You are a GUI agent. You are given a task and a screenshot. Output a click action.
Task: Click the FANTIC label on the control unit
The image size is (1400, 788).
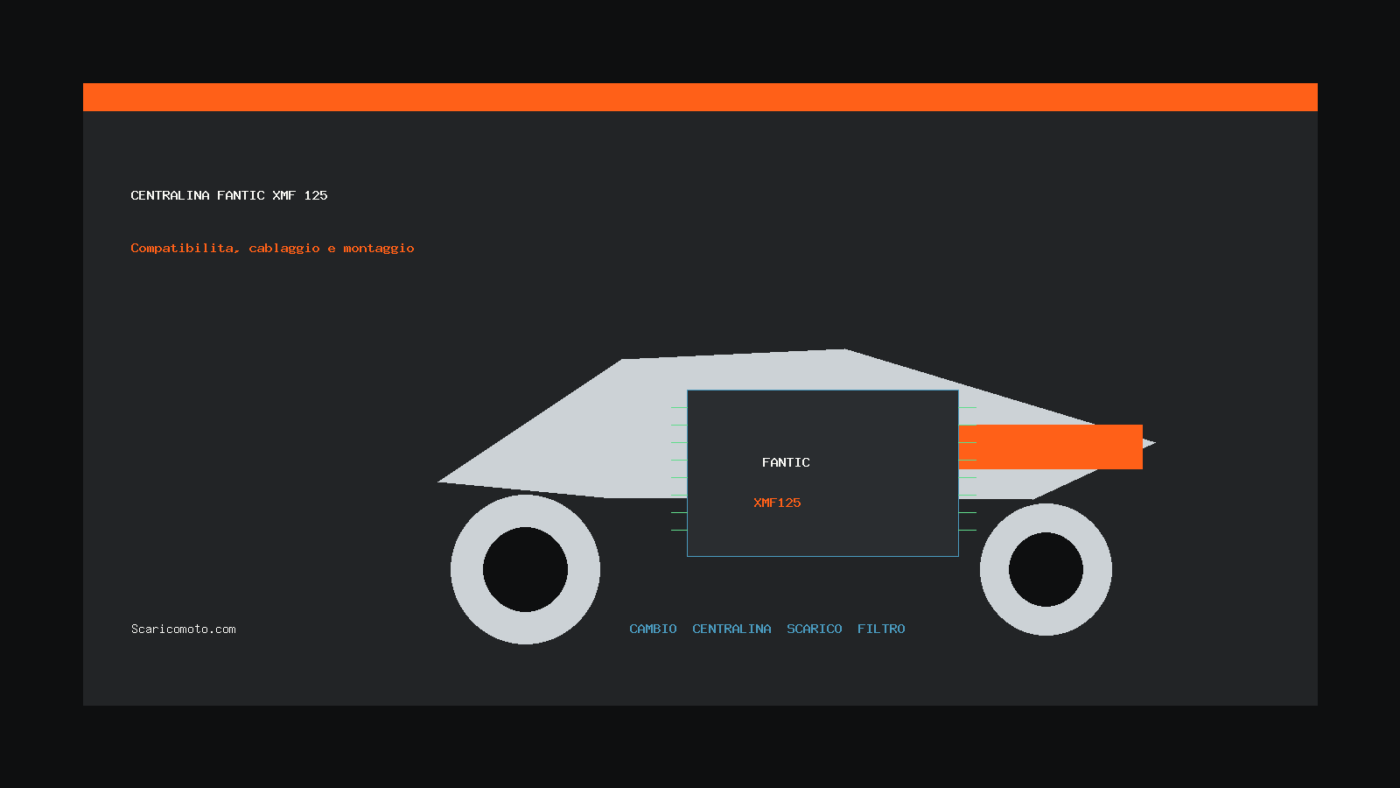coord(786,462)
